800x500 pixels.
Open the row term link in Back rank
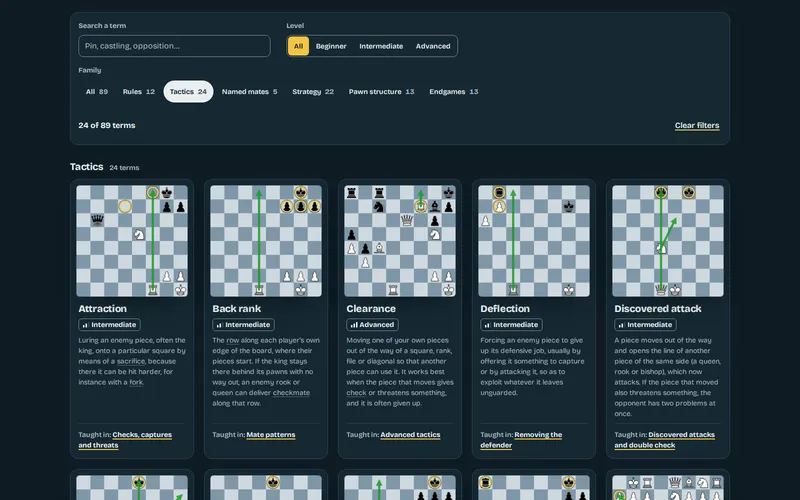click(x=233, y=340)
